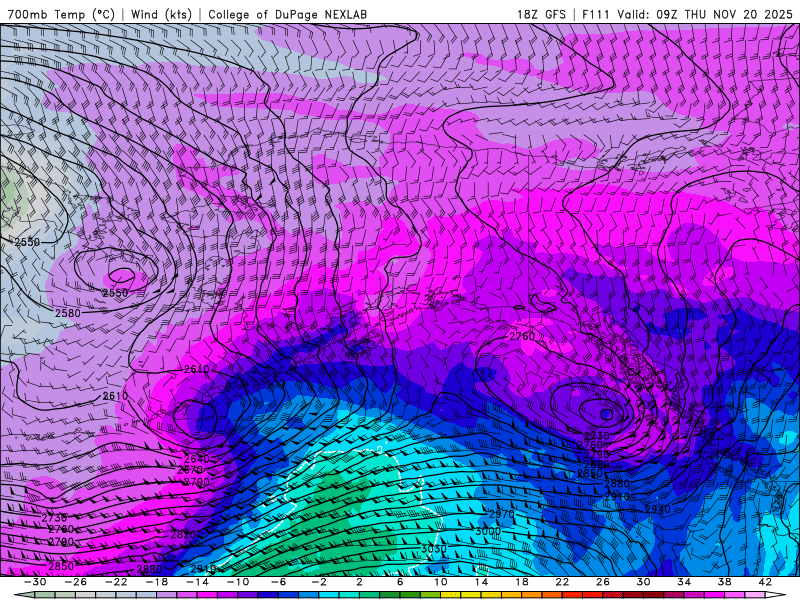
Task: Click the 2580 contour label
Action: 68,313
